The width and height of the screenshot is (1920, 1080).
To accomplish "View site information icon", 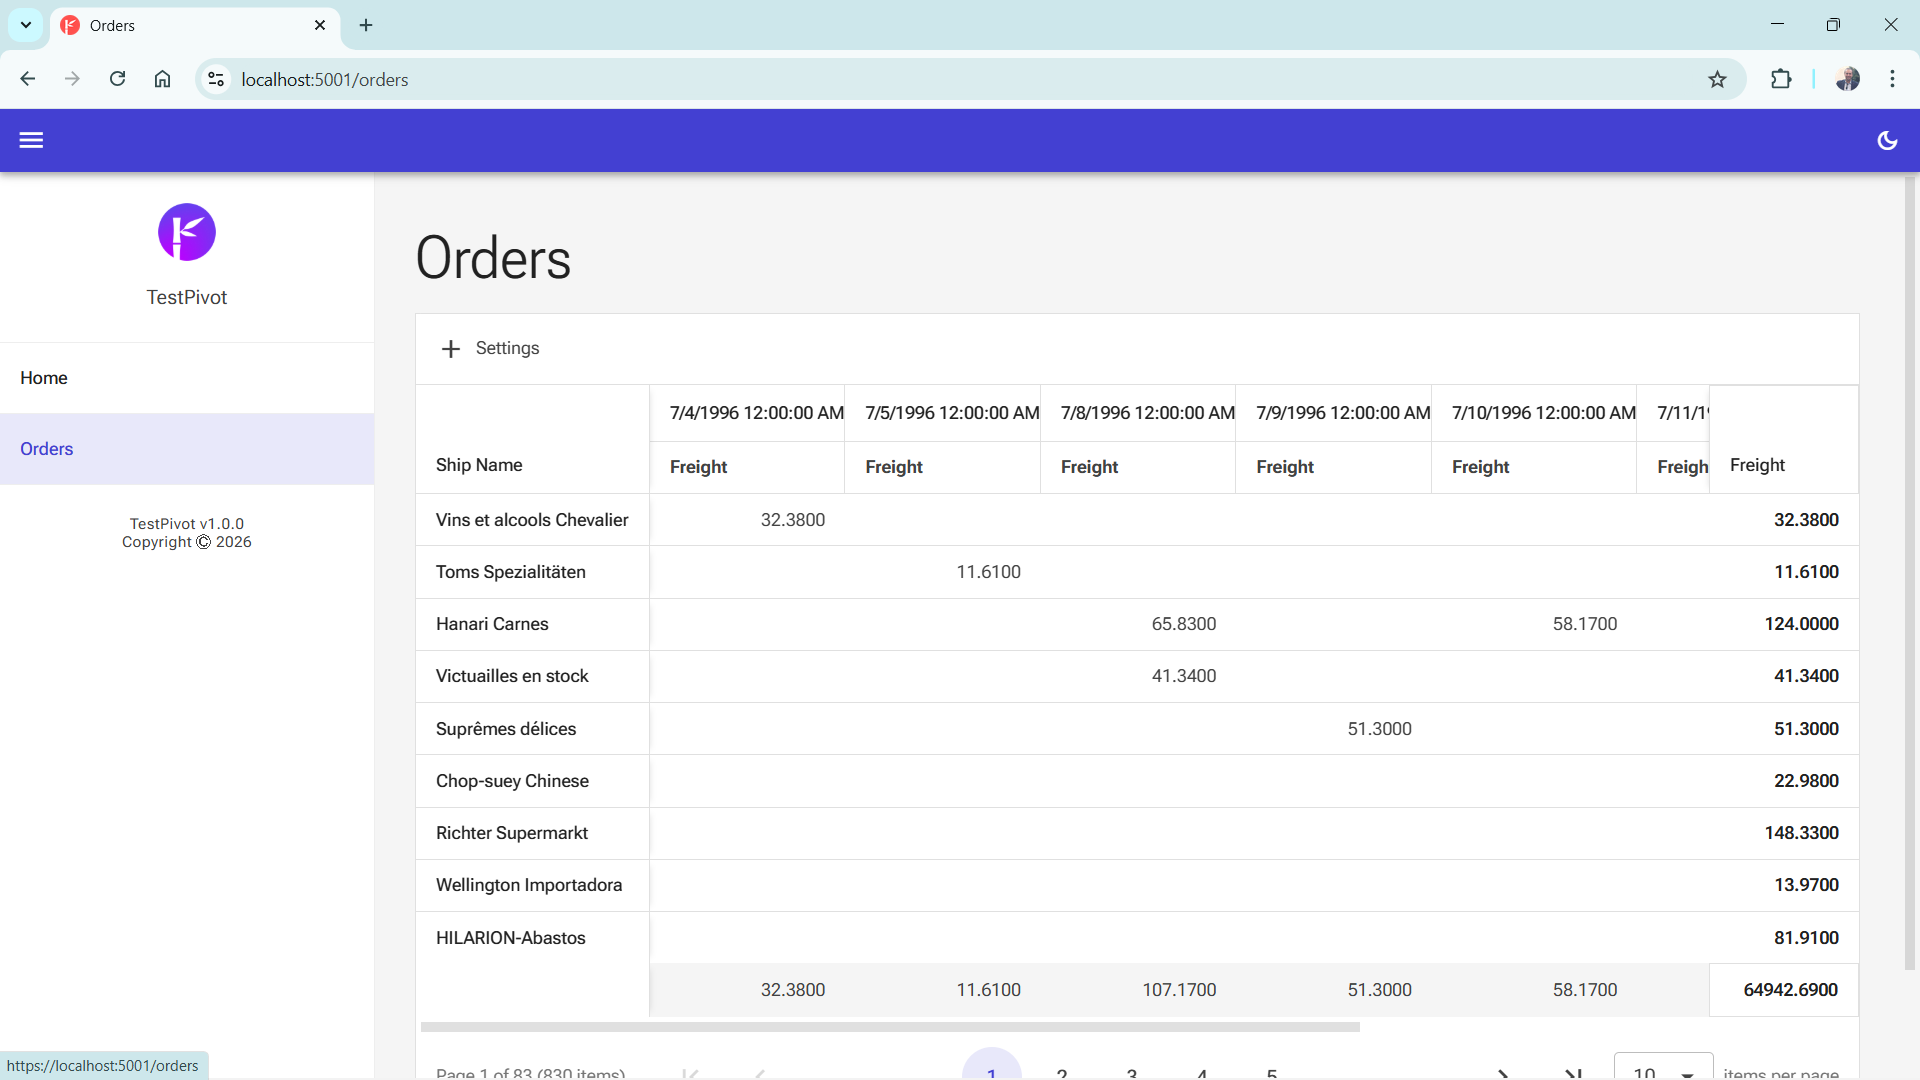I will coord(216,79).
